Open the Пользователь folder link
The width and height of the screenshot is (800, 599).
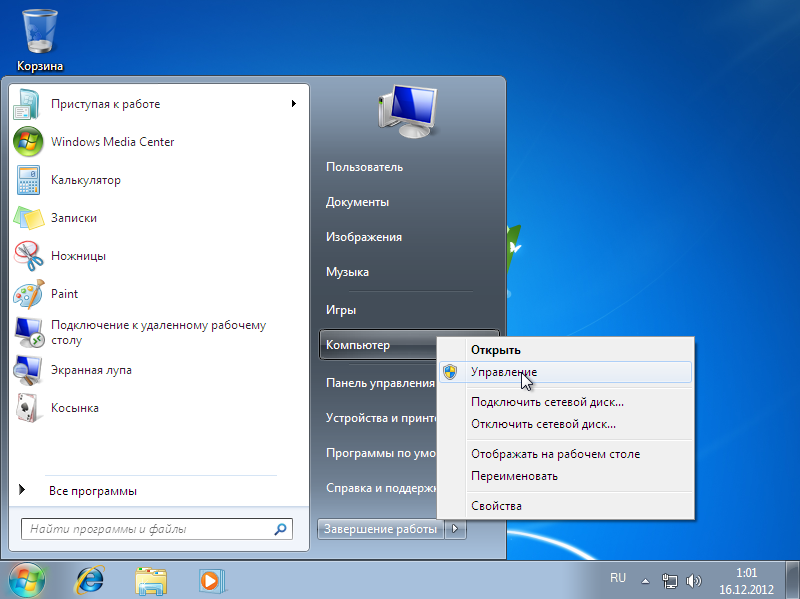click(364, 167)
